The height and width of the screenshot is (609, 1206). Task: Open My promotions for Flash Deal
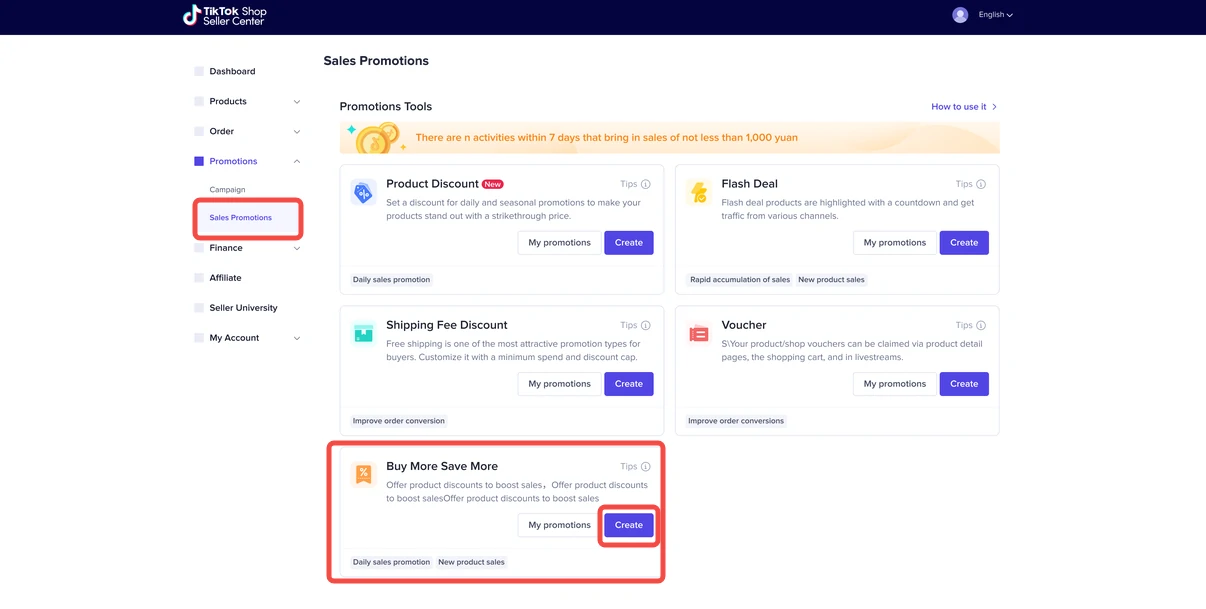[895, 243]
